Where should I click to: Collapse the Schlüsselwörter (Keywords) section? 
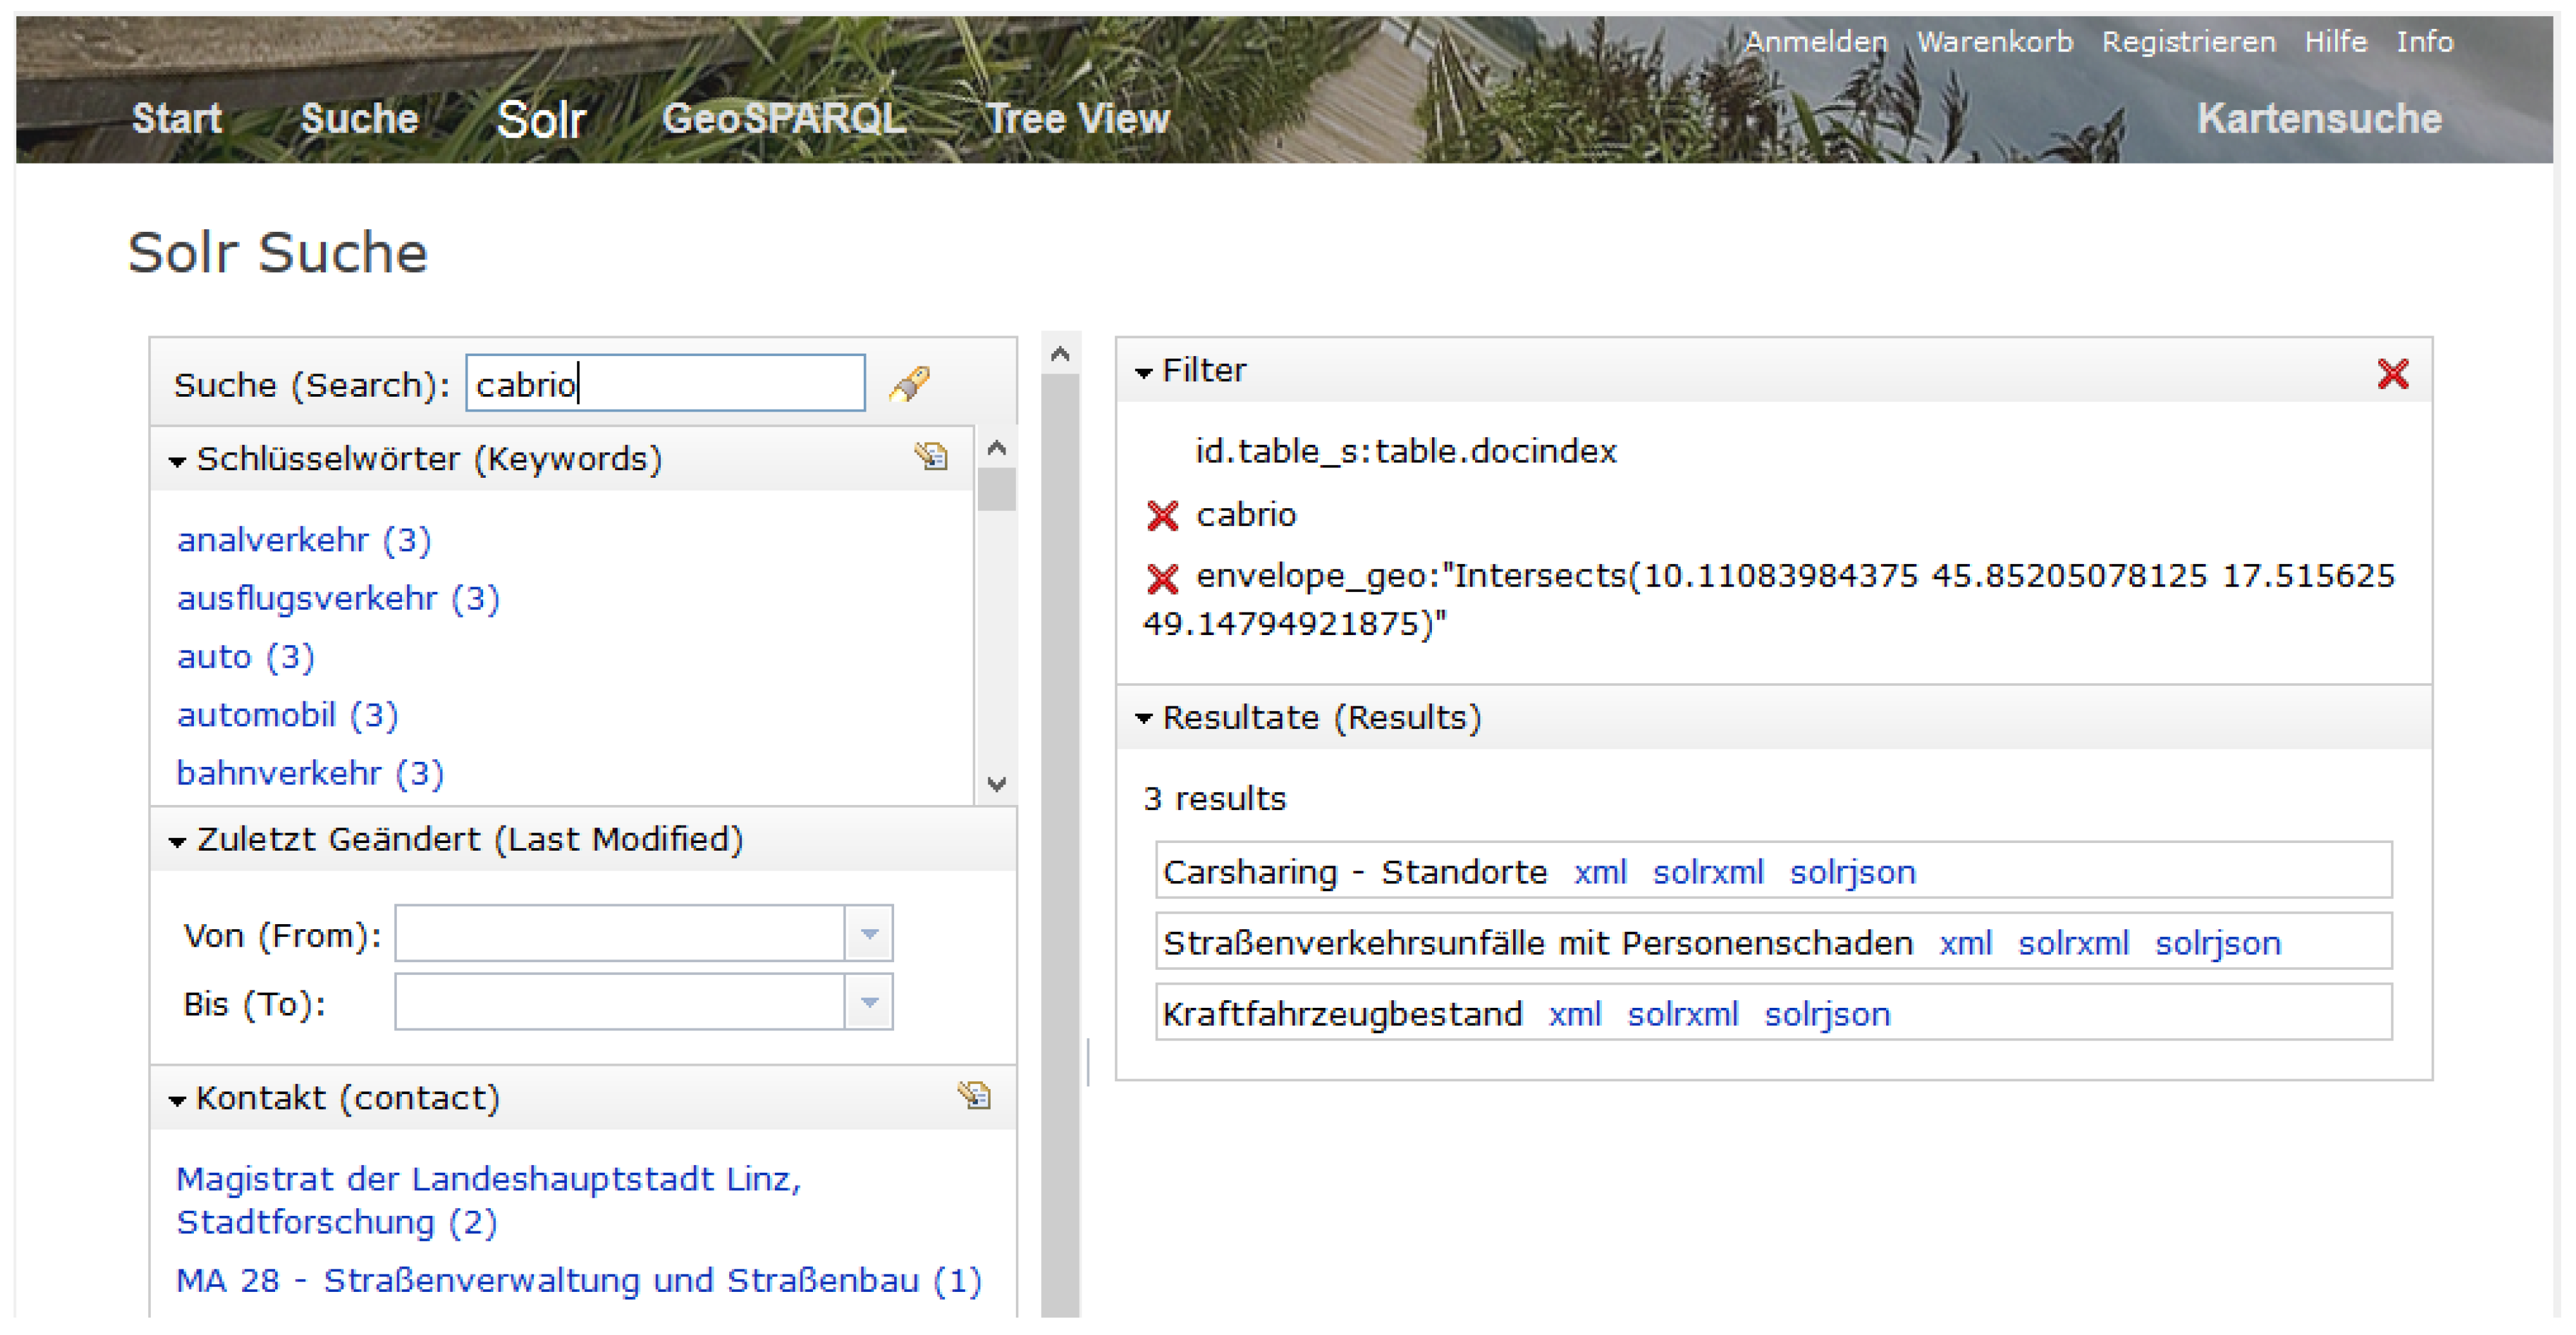[x=178, y=461]
